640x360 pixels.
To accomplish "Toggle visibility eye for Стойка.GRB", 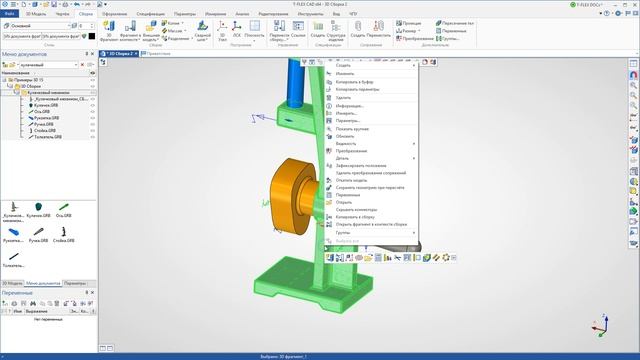I will pyautogui.click(x=93, y=131).
